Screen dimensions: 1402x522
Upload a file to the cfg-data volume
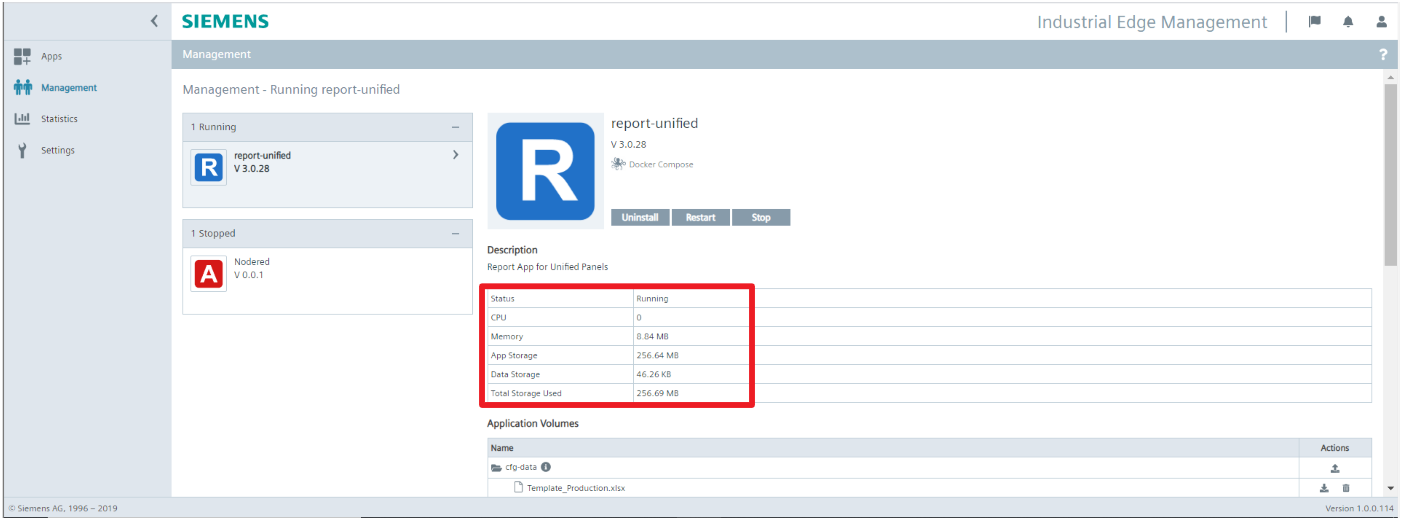click(x=1334, y=468)
